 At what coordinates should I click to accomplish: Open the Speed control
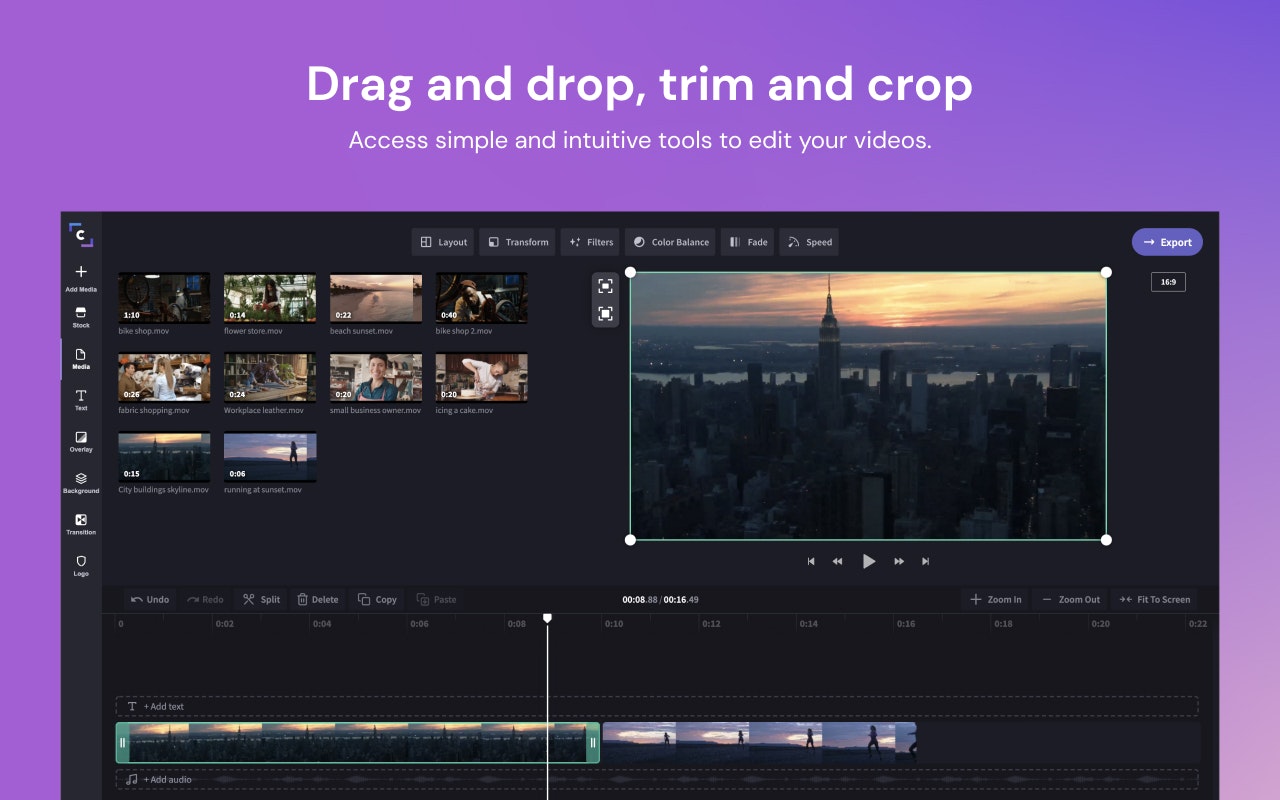809,241
